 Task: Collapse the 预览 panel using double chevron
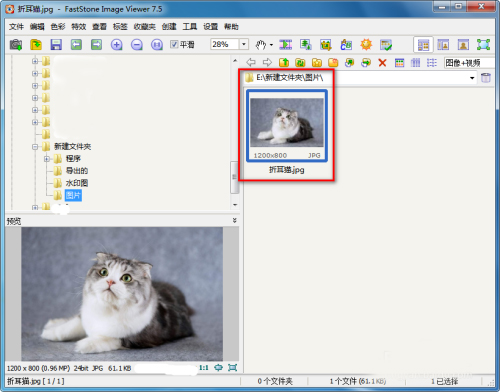tap(235, 220)
